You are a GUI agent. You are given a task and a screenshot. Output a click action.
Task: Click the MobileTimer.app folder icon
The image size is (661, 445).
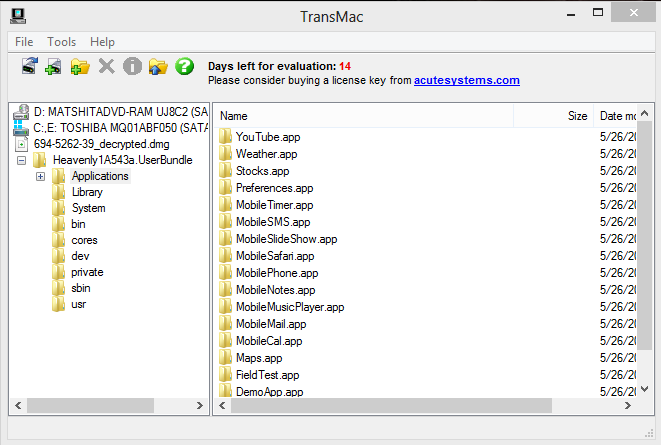[x=226, y=205]
